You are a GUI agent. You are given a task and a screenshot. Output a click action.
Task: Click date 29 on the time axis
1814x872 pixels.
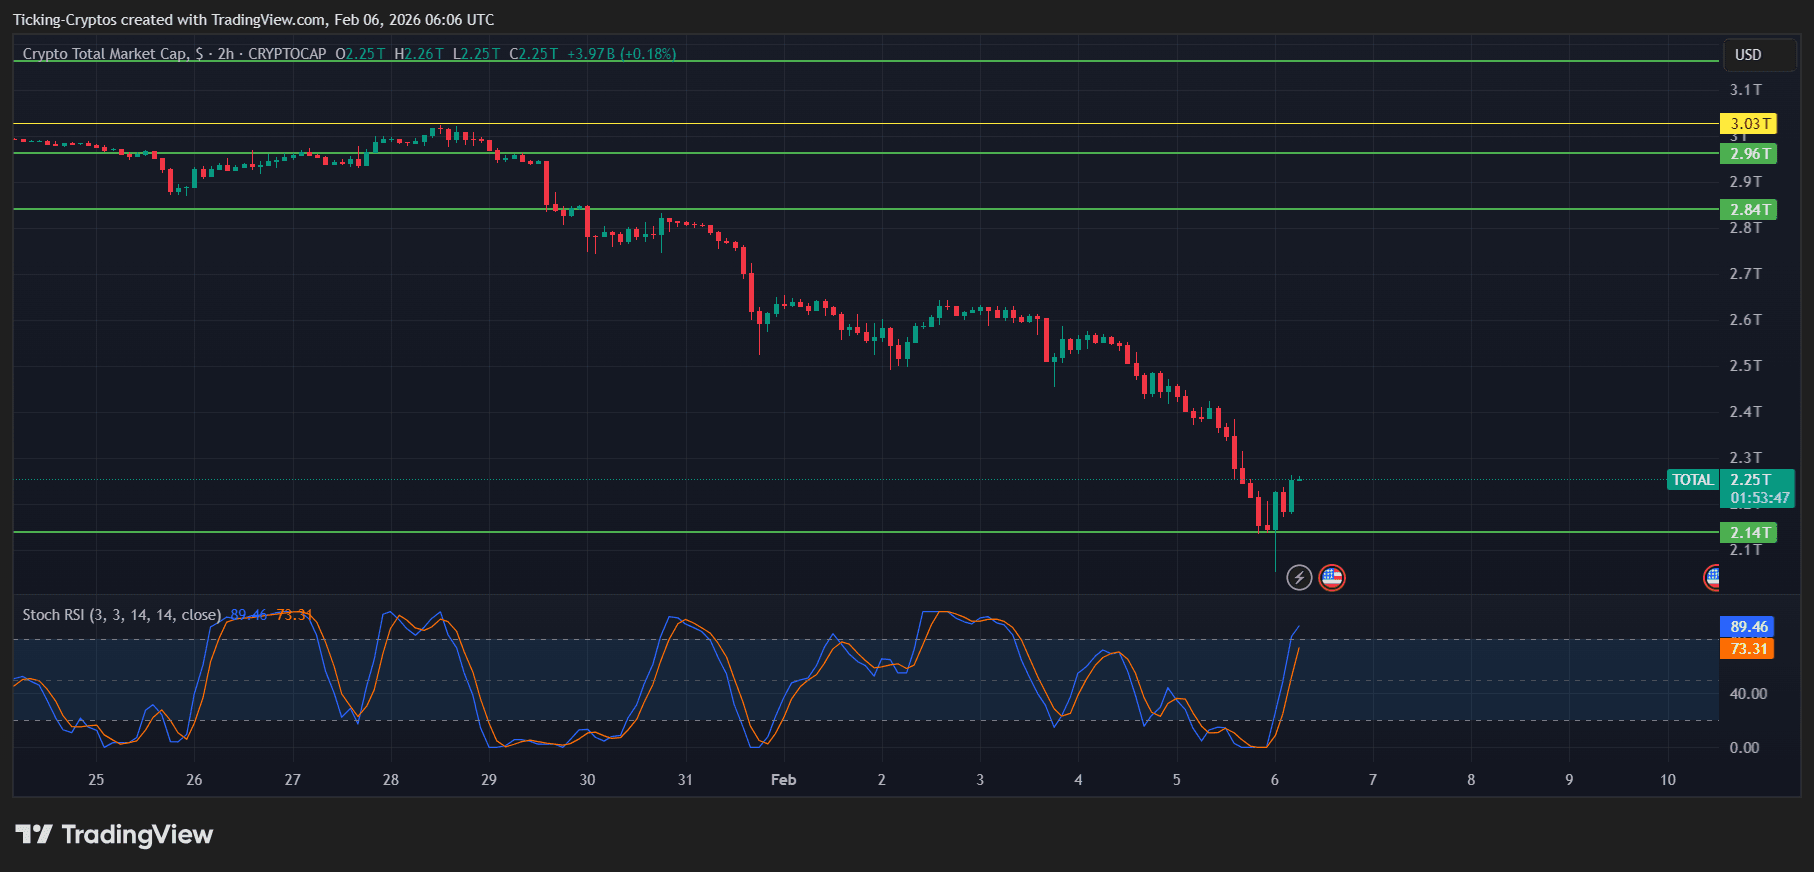click(489, 780)
